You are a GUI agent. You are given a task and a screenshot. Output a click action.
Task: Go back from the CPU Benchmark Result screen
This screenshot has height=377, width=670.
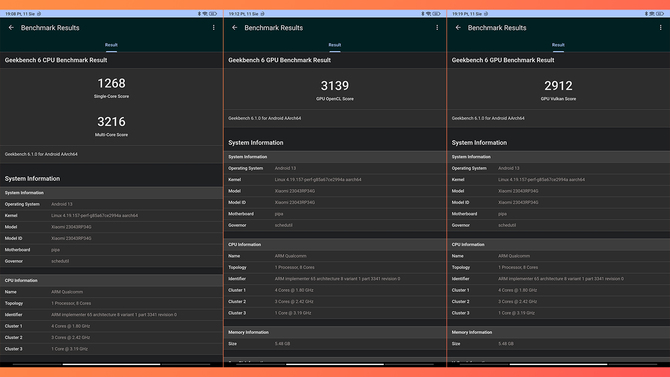pos(11,28)
